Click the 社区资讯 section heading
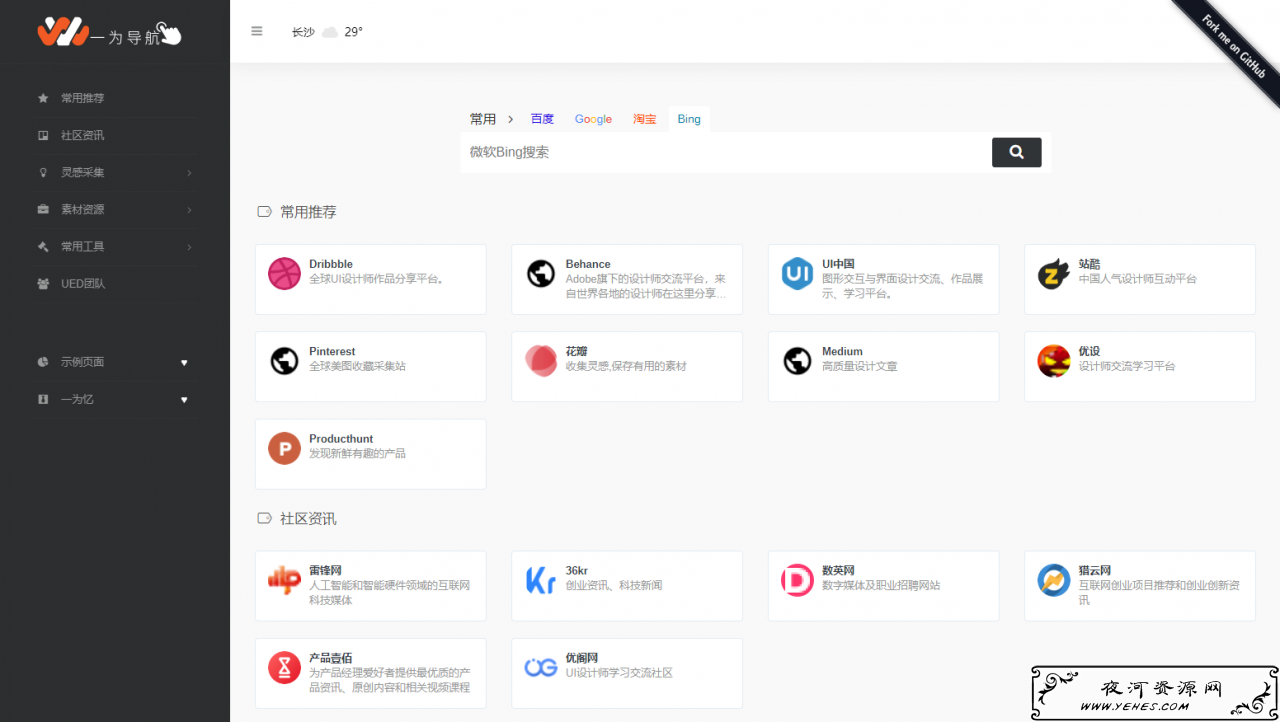The width and height of the screenshot is (1280, 722). (308, 519)
